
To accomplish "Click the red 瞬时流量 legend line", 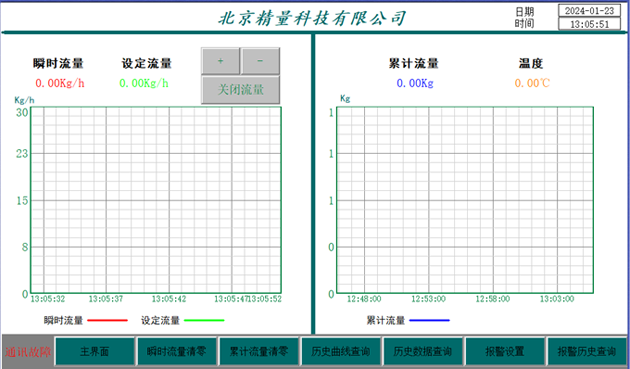I will point(107,320).
